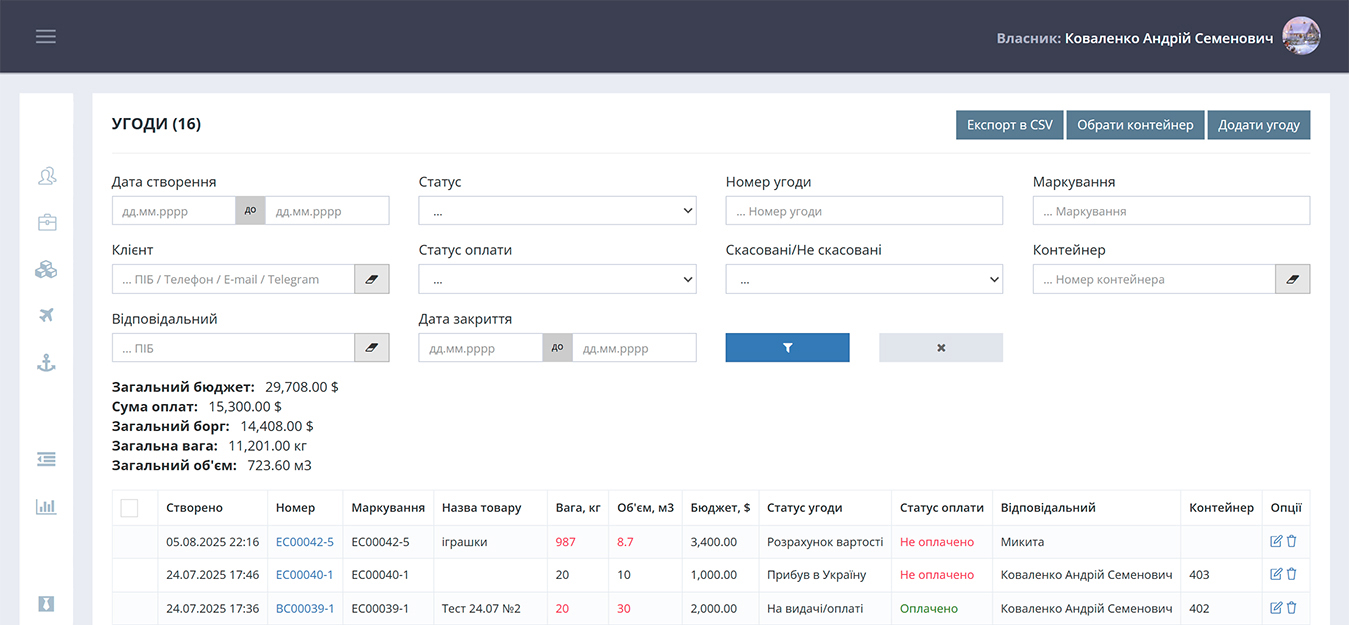Open the airplane shipments icon in sidebar
This screenshot has height=625, width=1349.
click(x=46, y=316)
